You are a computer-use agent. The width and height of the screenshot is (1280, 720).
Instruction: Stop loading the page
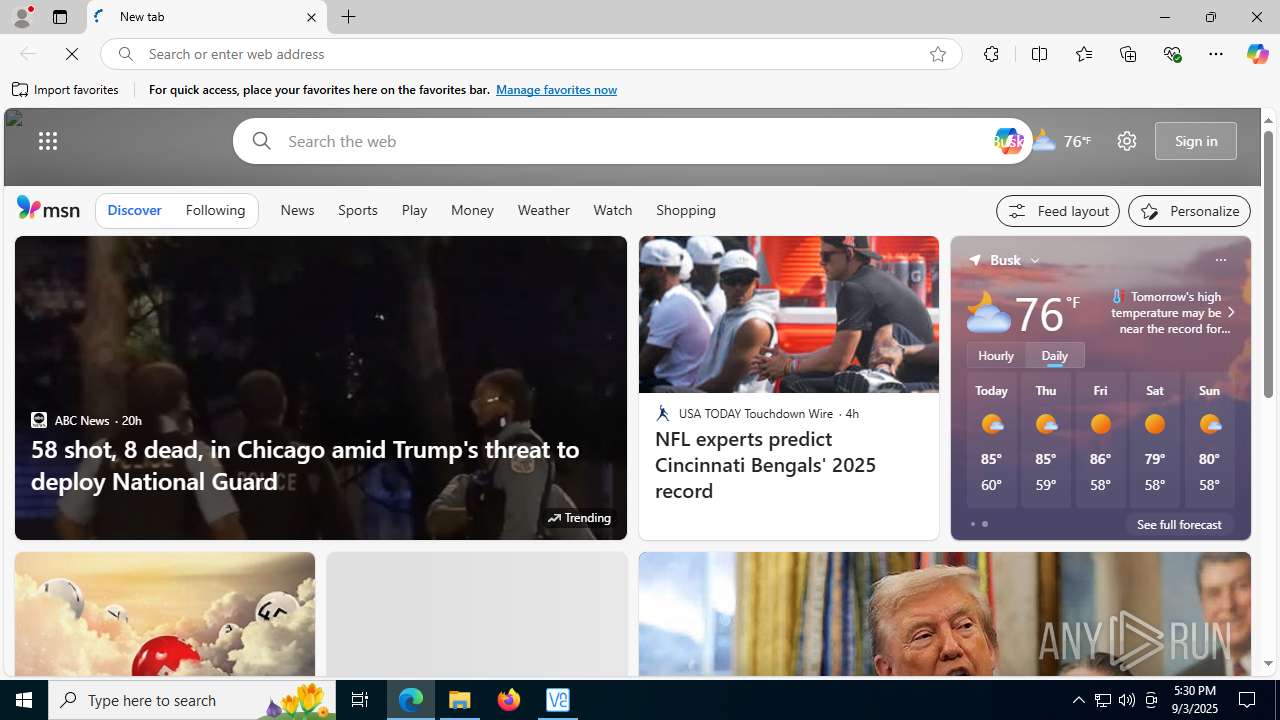pyautogui.click(x=72, y=54)
